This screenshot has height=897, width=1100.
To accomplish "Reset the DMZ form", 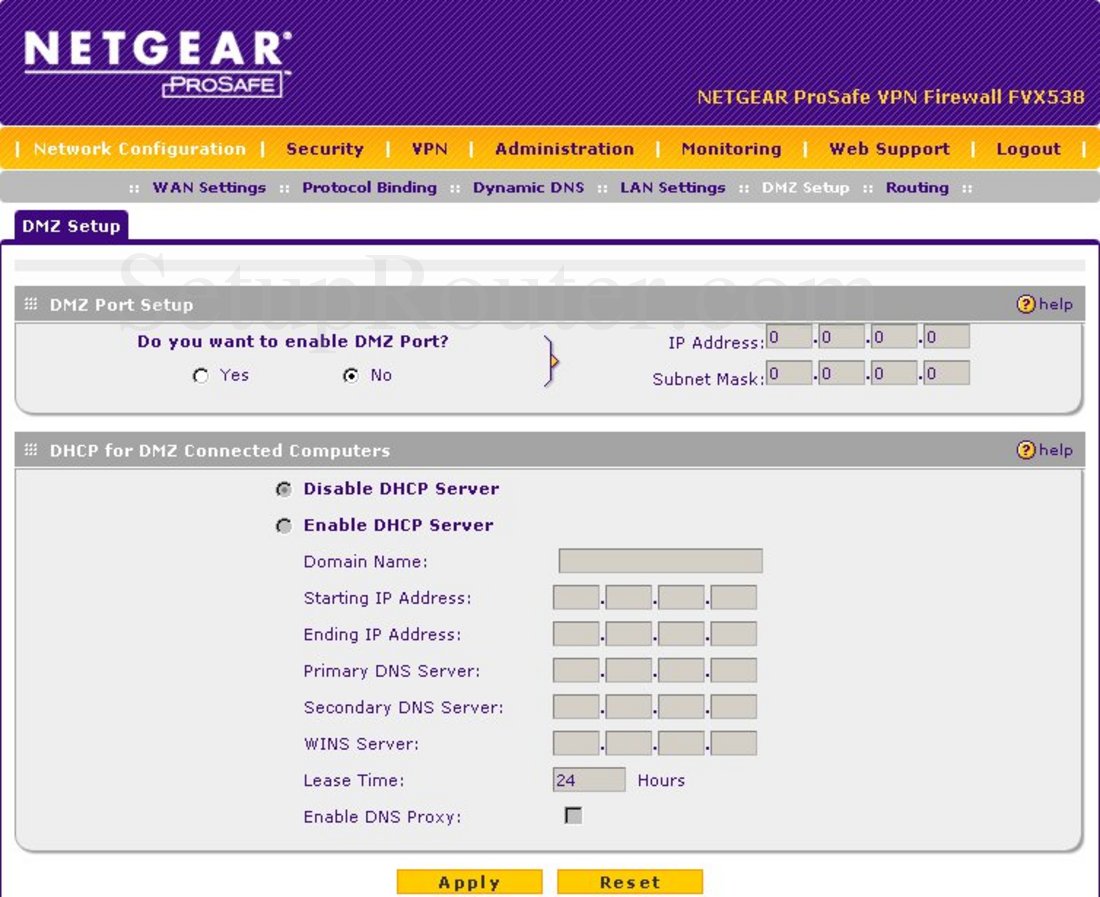I will pyautogui.click(x=629, y=881).
